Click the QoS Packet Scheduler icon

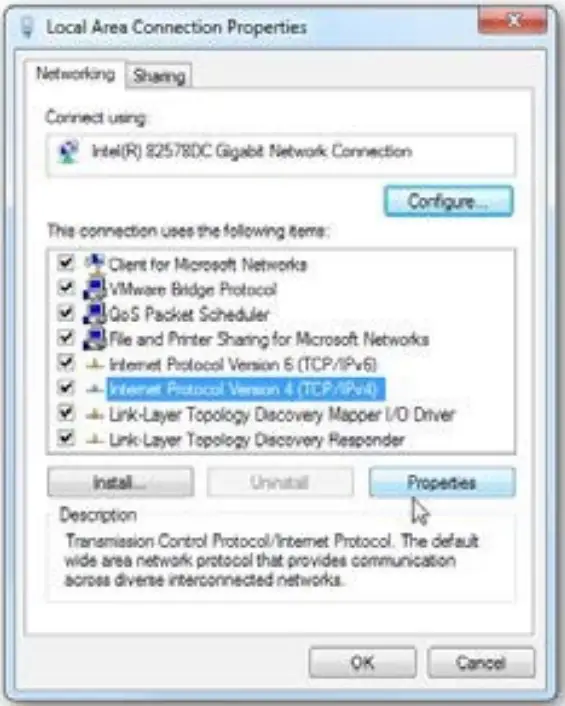tap(94, 314)
